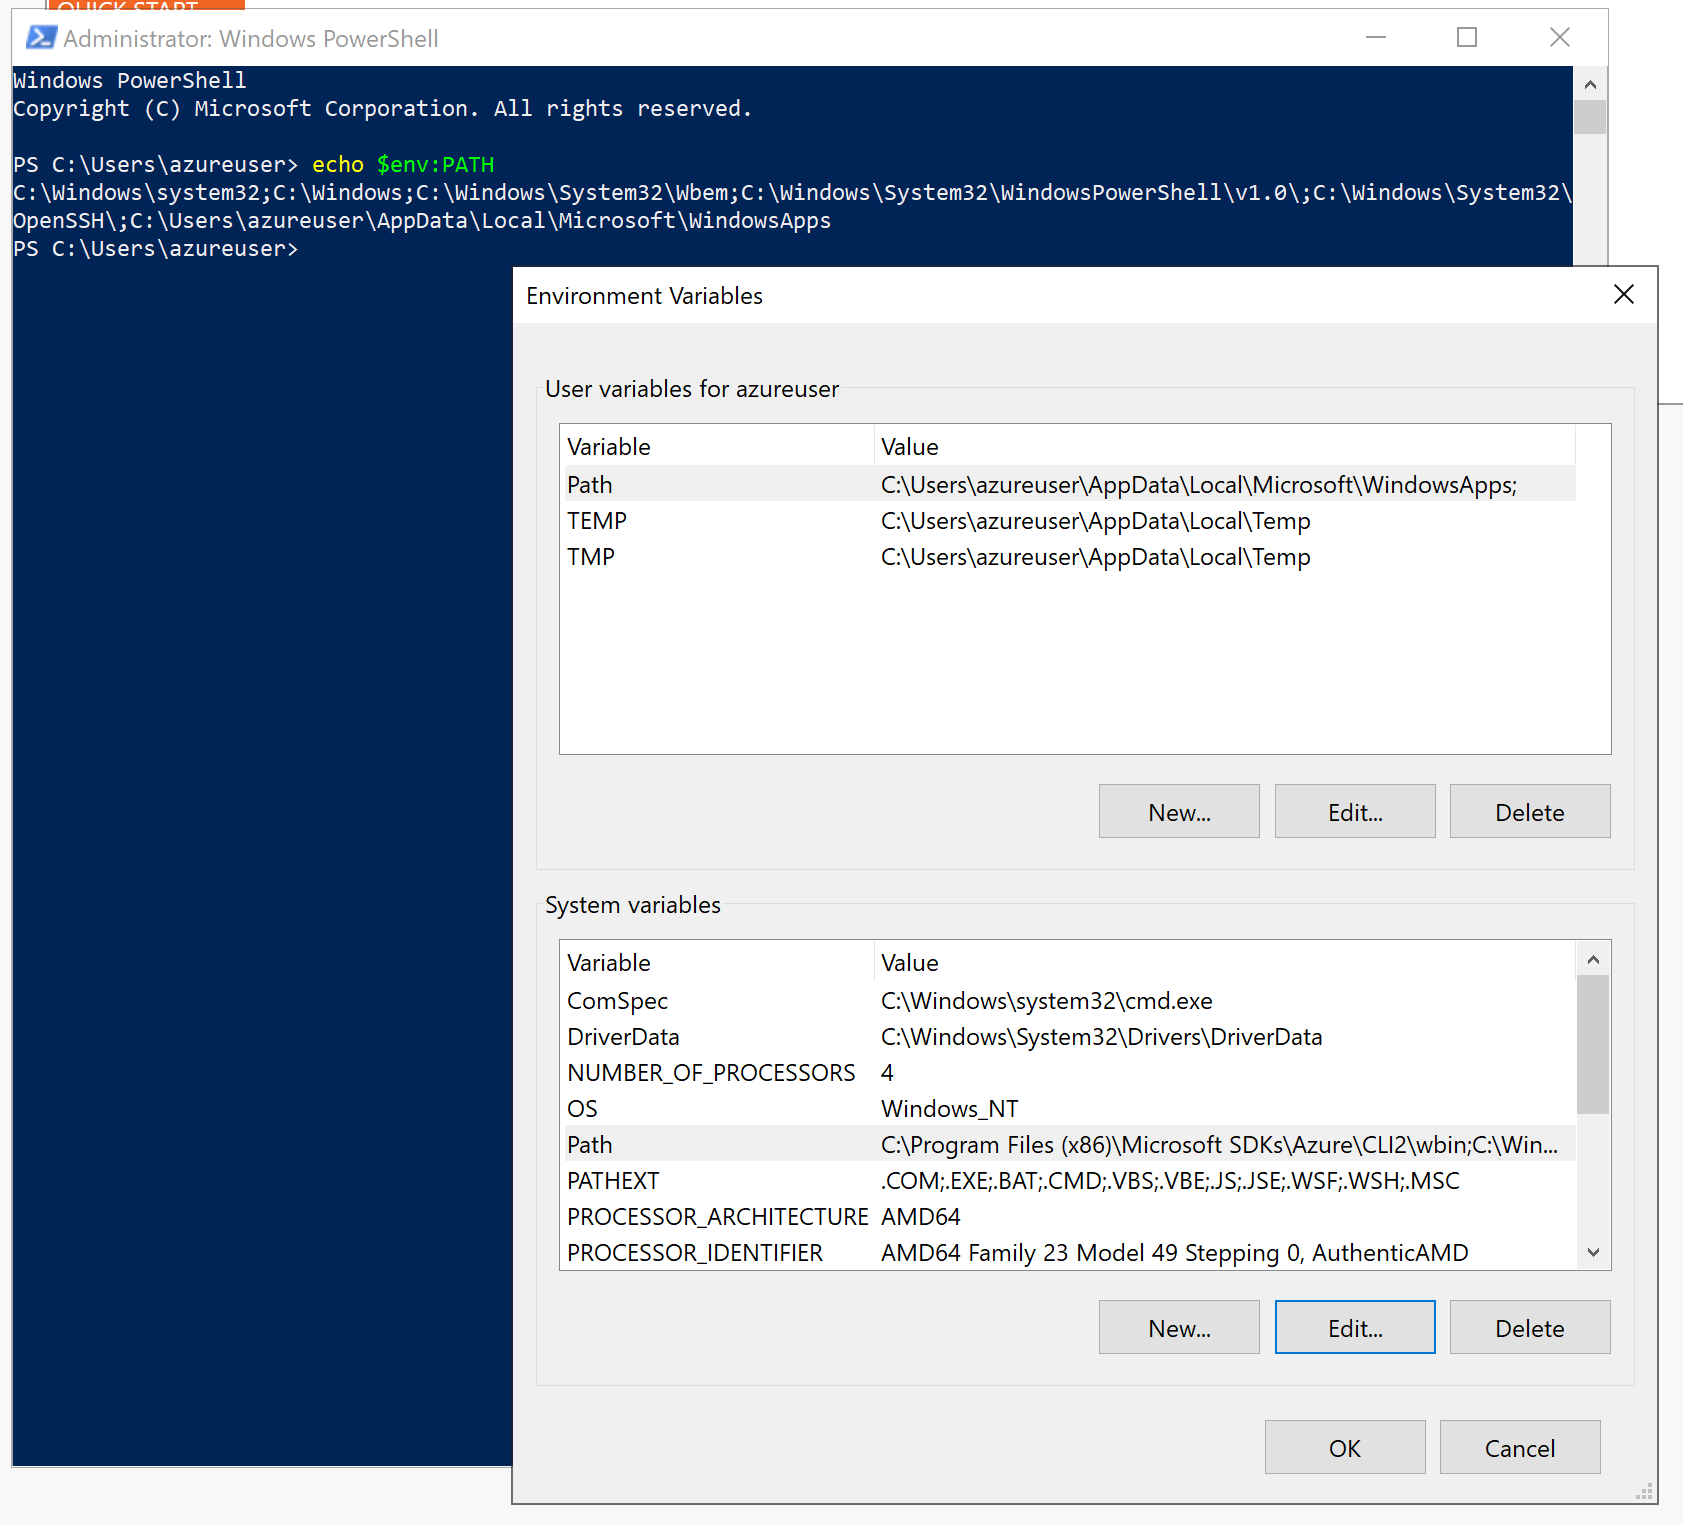
Task: Click New under System variables
Action: coord(1178,1327)
